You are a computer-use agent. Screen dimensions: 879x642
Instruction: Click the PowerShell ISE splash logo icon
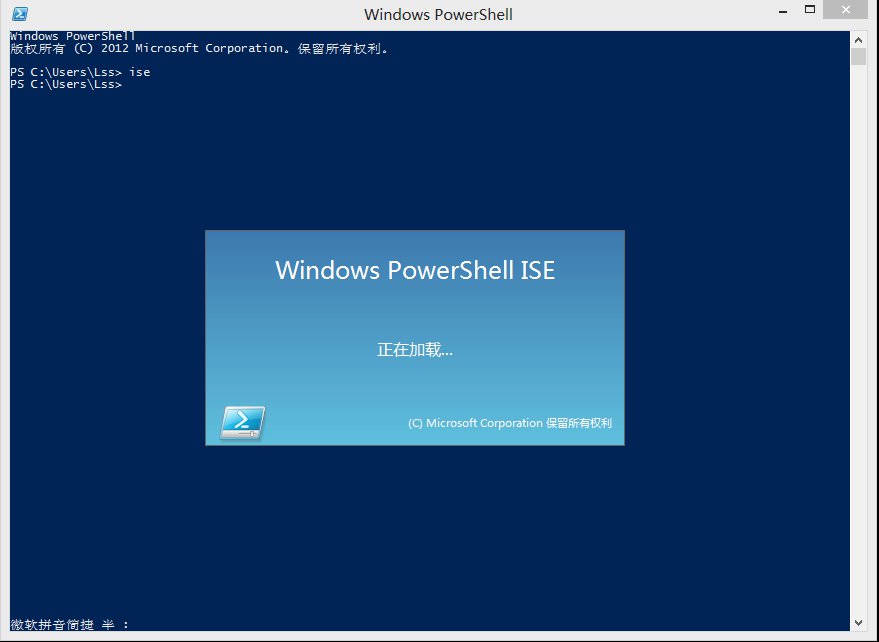coord(242,422)
